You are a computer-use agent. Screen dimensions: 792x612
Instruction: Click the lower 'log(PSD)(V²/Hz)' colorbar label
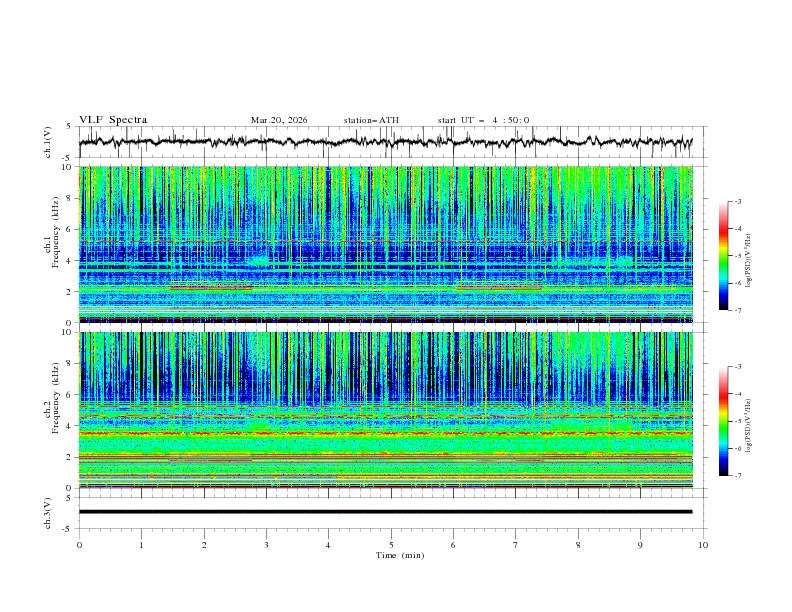pyautogui.click(x=748, y=425)
